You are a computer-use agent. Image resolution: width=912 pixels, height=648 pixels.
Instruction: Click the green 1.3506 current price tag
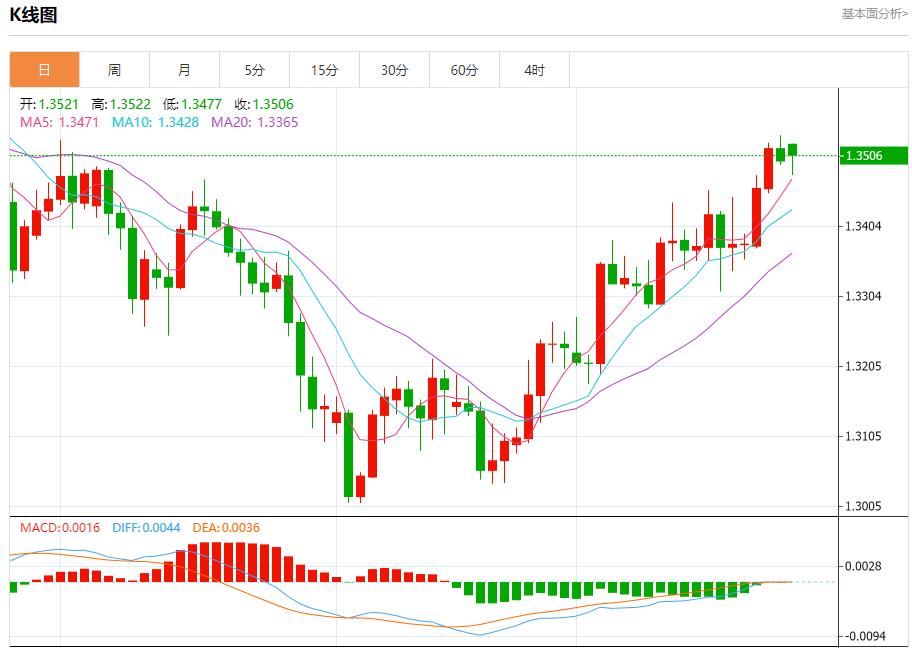click(x=873, y=156)
